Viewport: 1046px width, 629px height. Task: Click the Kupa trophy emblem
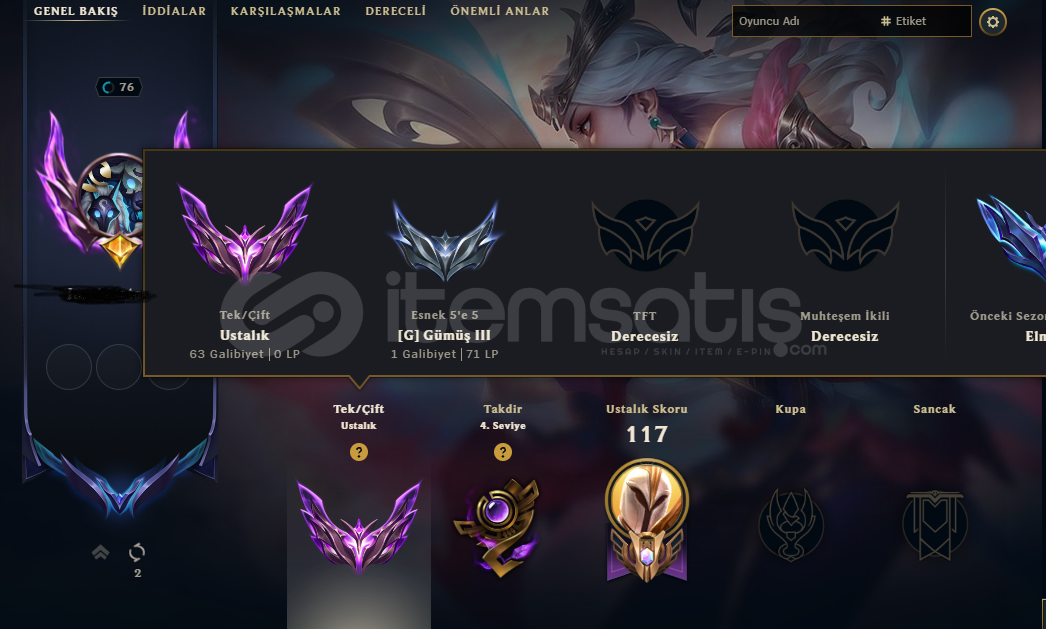coord(791,525)
